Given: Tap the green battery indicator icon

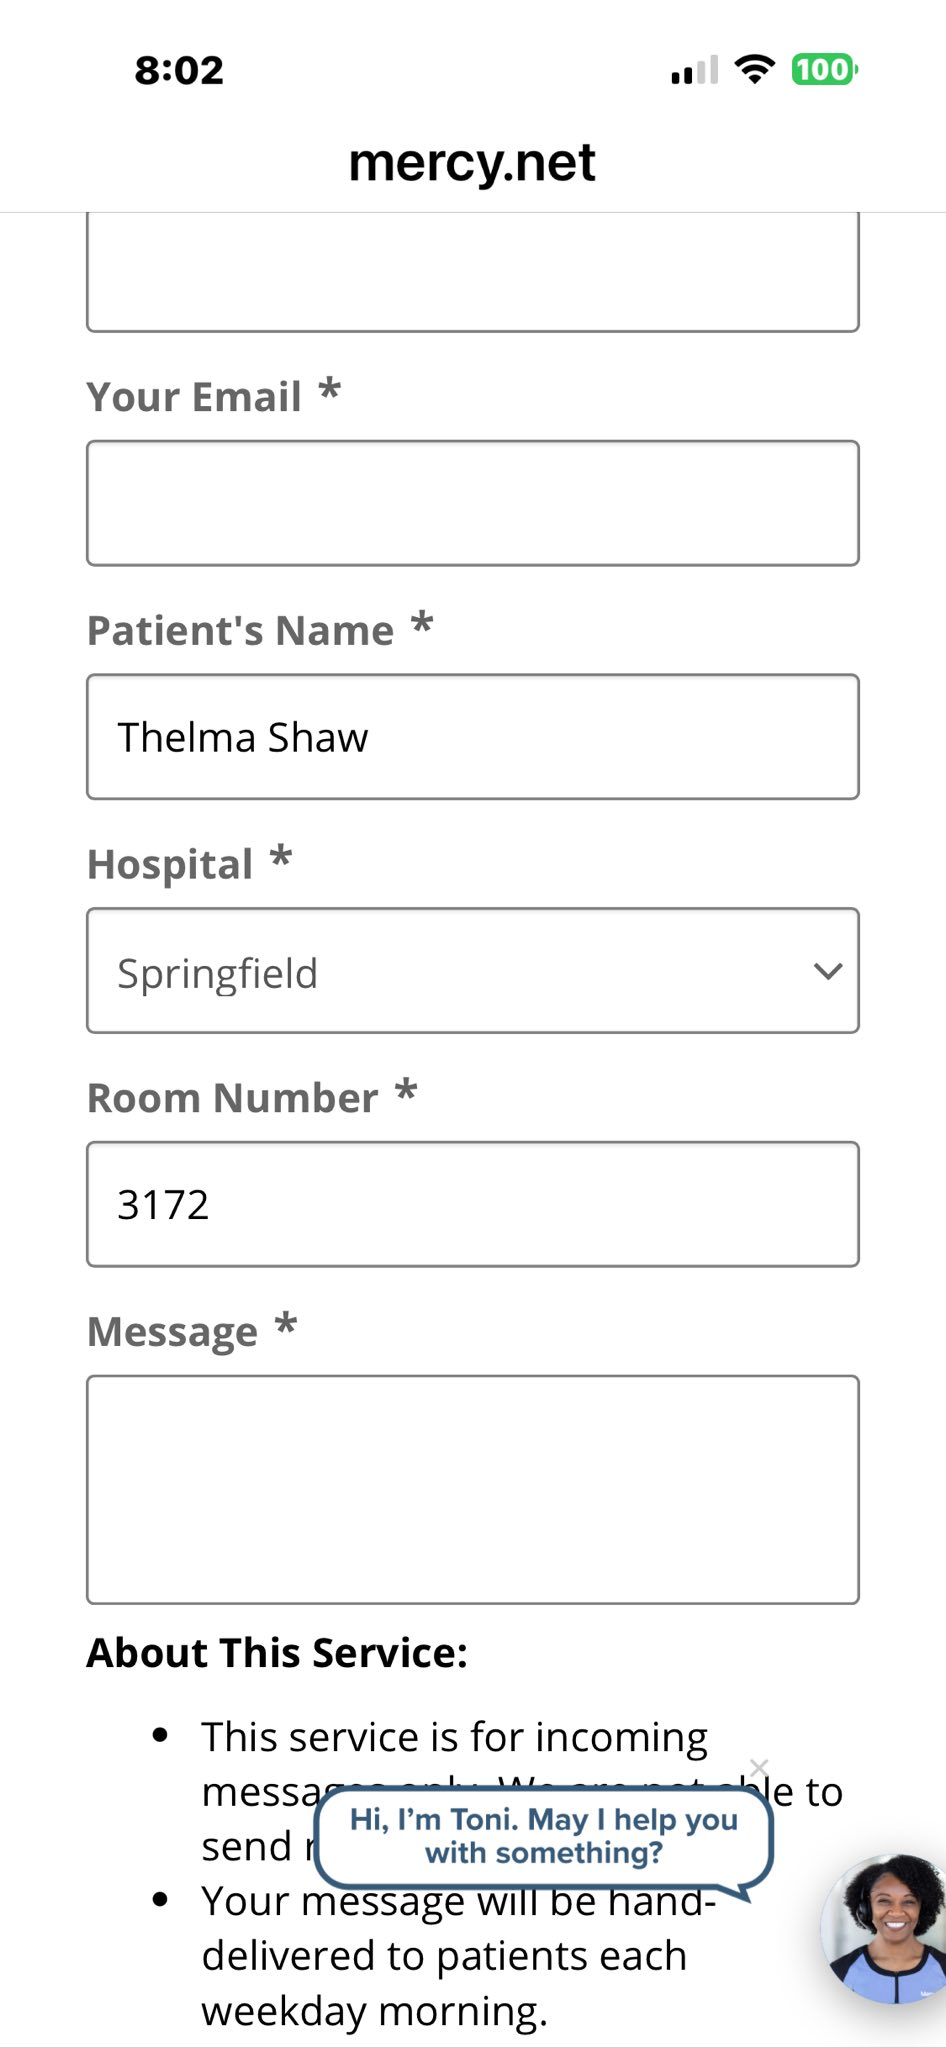Looking at the screenshot, I should tap(824, 69).
